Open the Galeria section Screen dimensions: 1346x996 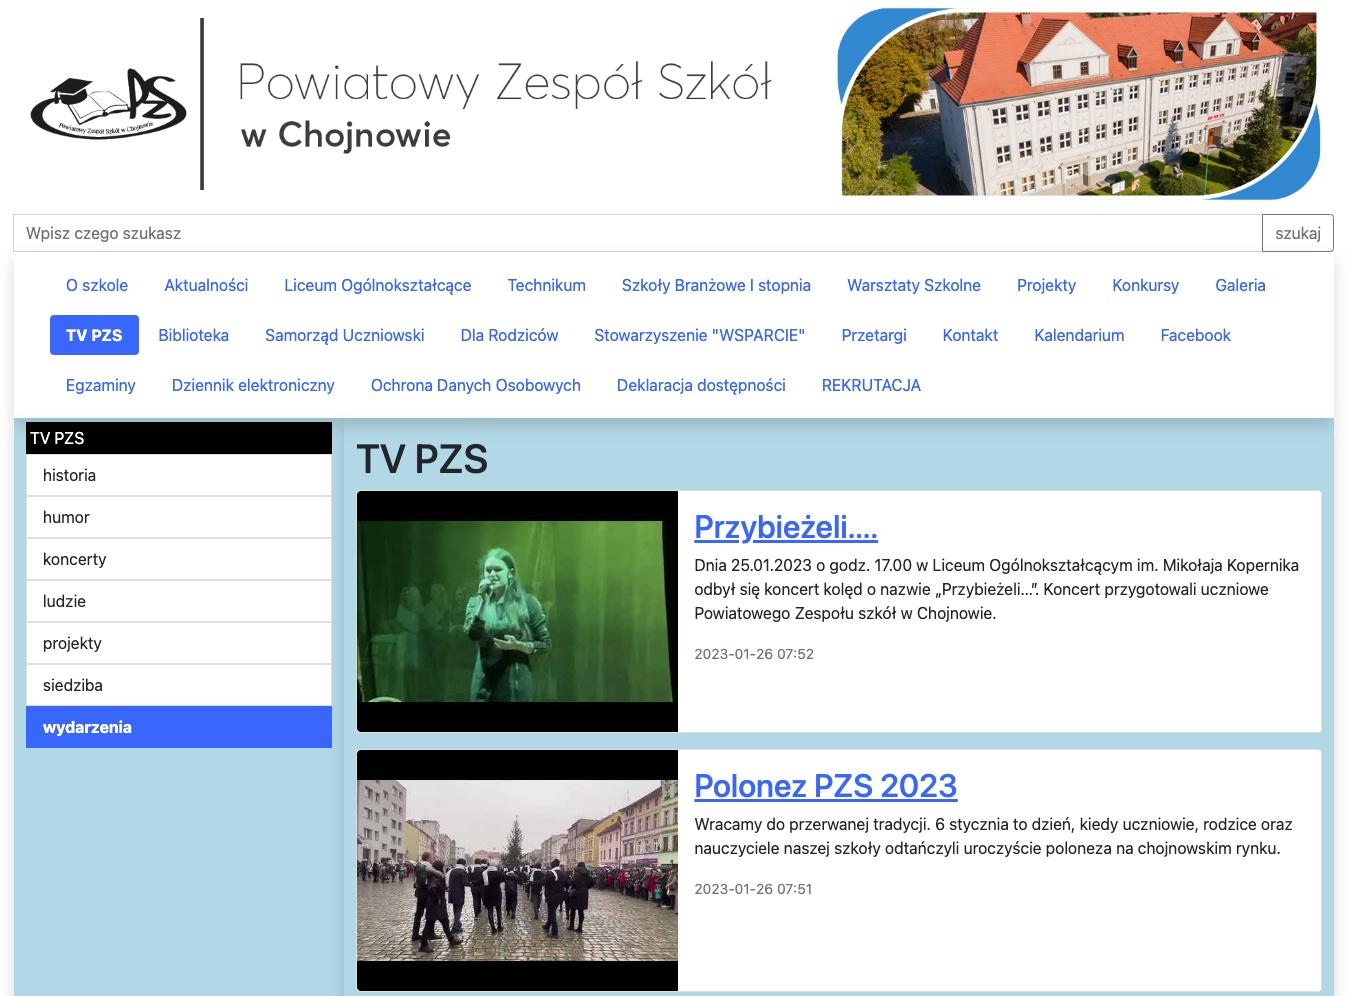point(1240,285)
